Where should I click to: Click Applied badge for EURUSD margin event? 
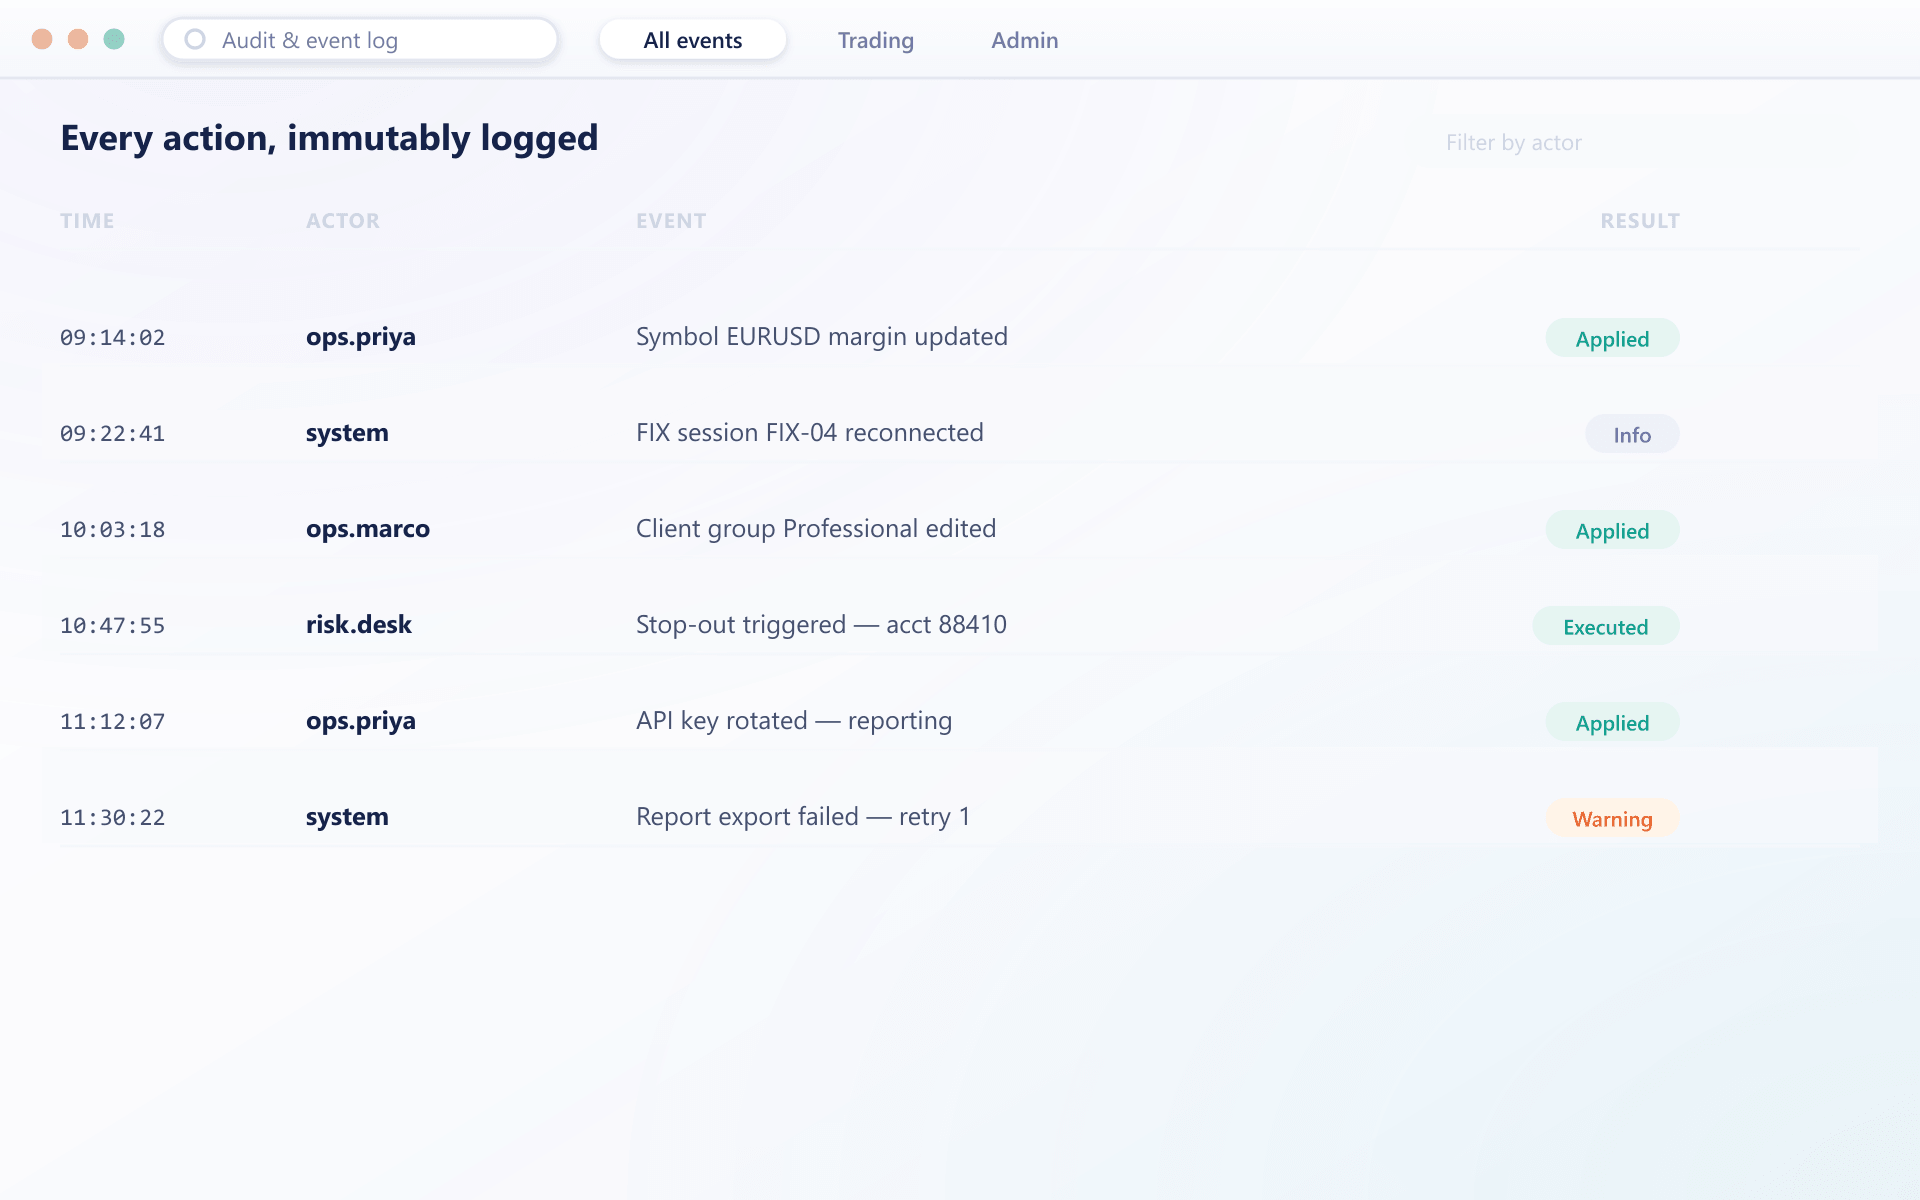1612,338
